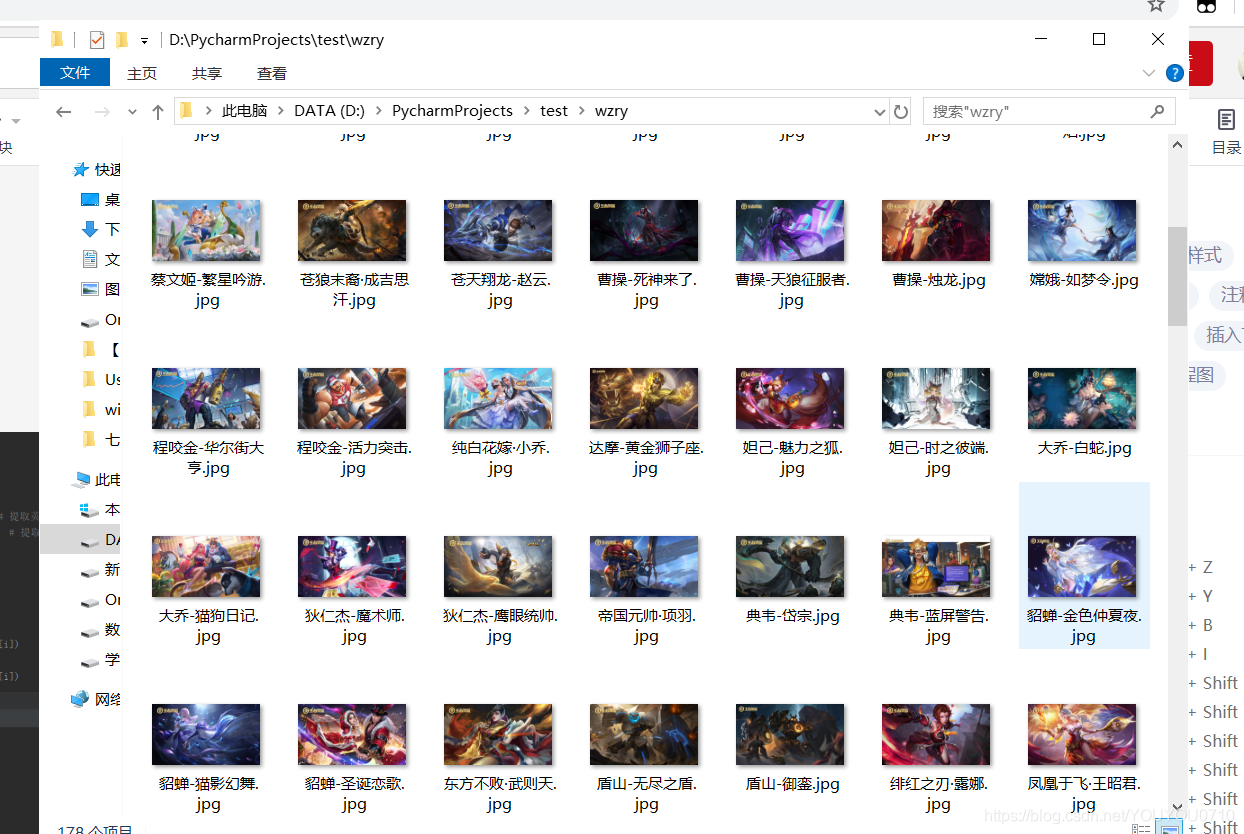
Task: Click the Forward navigation arrow
Action: pos(101,112)
